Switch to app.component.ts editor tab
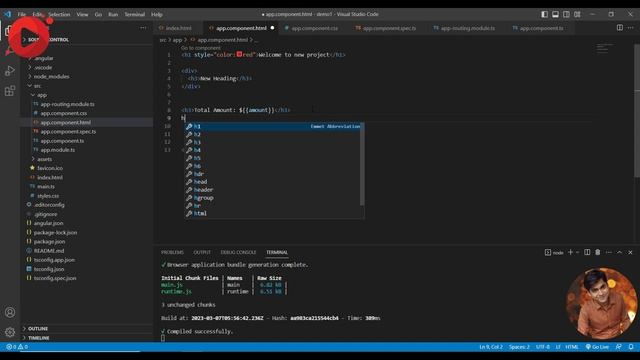Screen dimensions: 640x360 [x=541, y=28]
